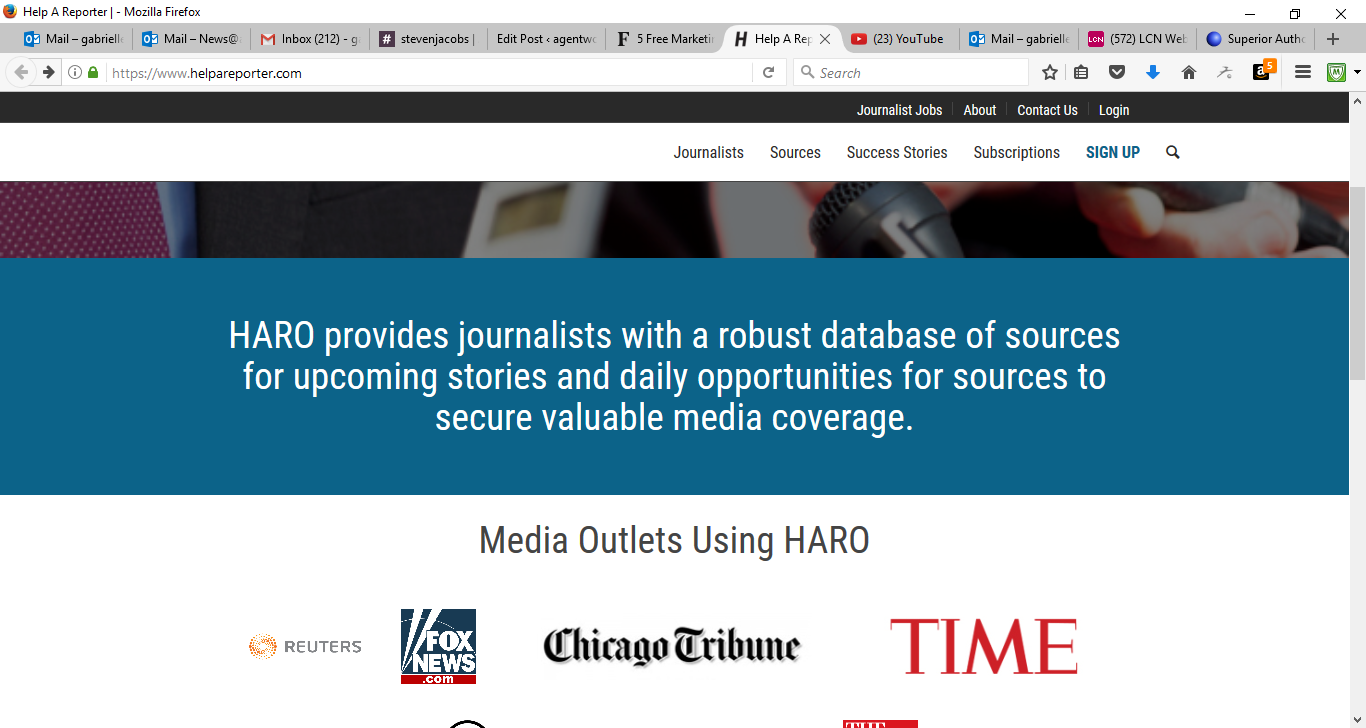Open the Journalist Jobs link
The image size is (1366, 728).
899,110
